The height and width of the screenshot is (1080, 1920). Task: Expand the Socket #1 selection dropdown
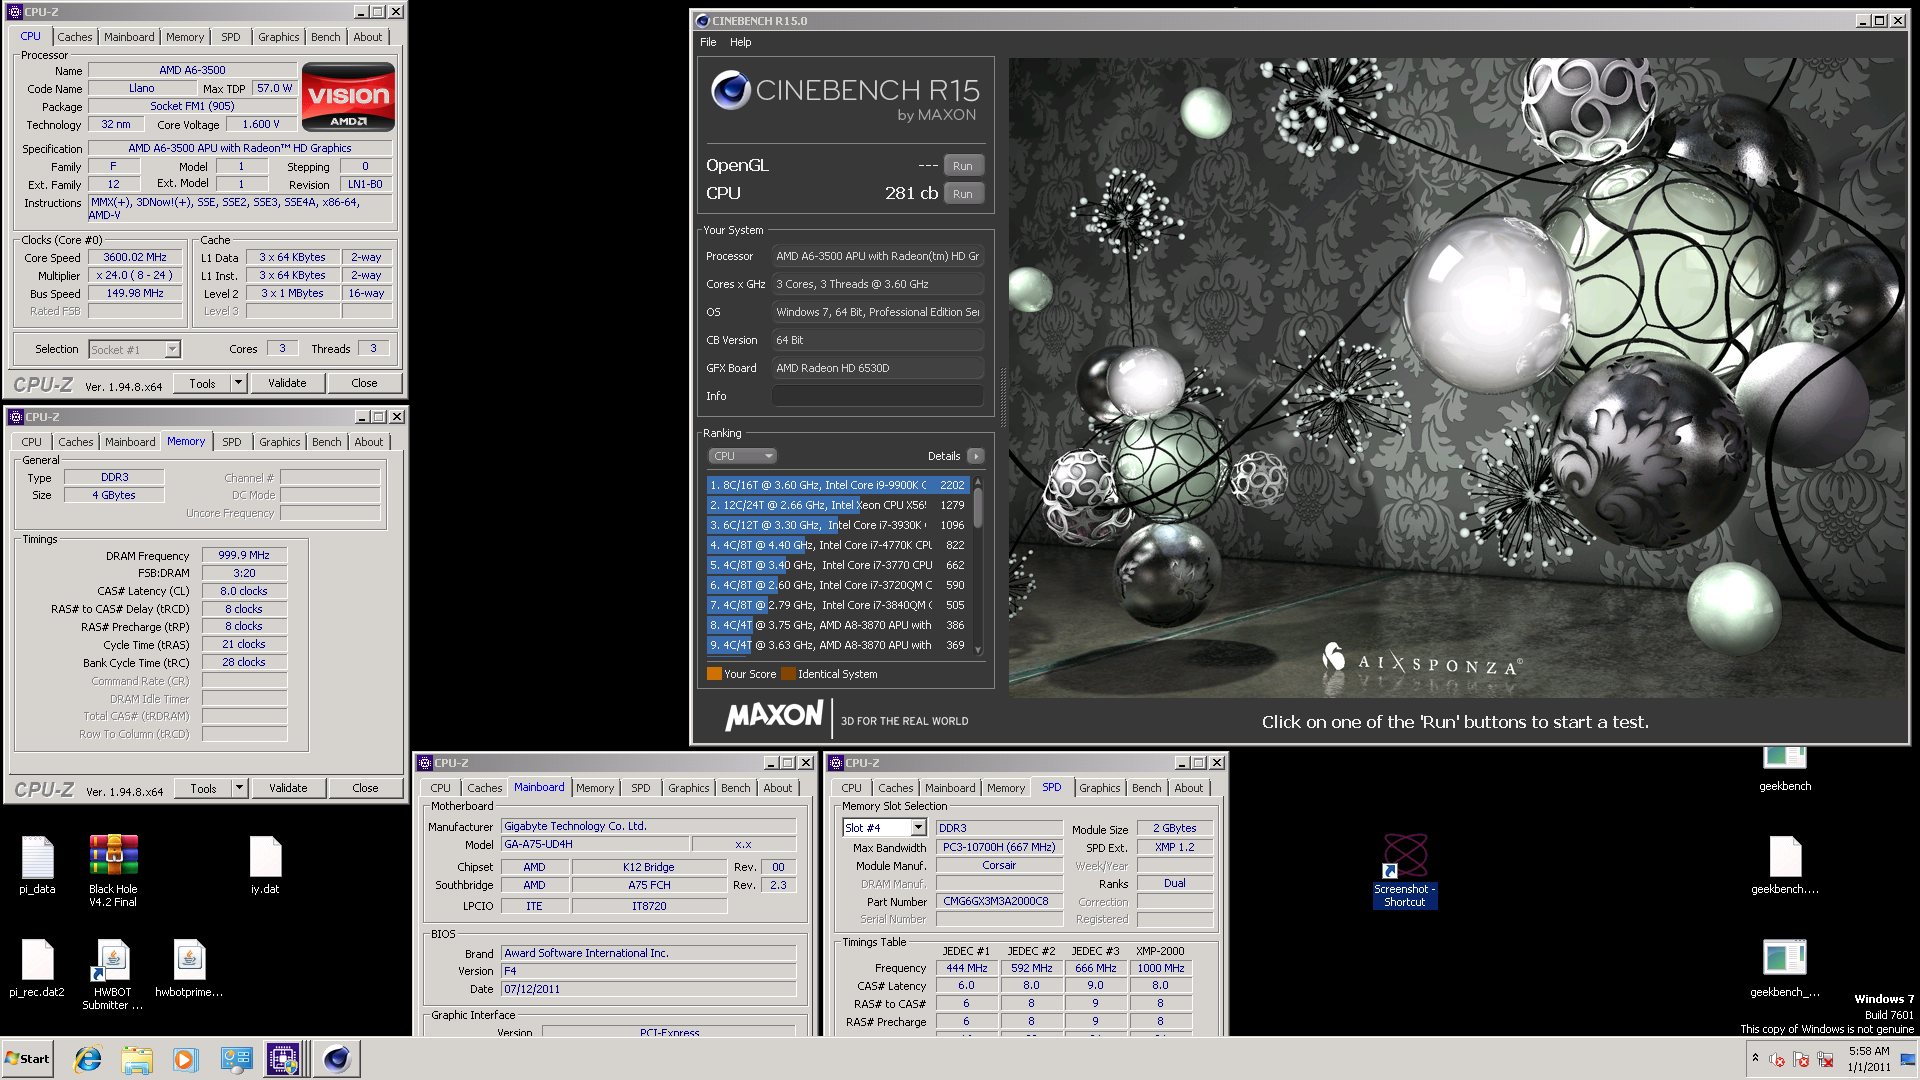click(172, 349)
